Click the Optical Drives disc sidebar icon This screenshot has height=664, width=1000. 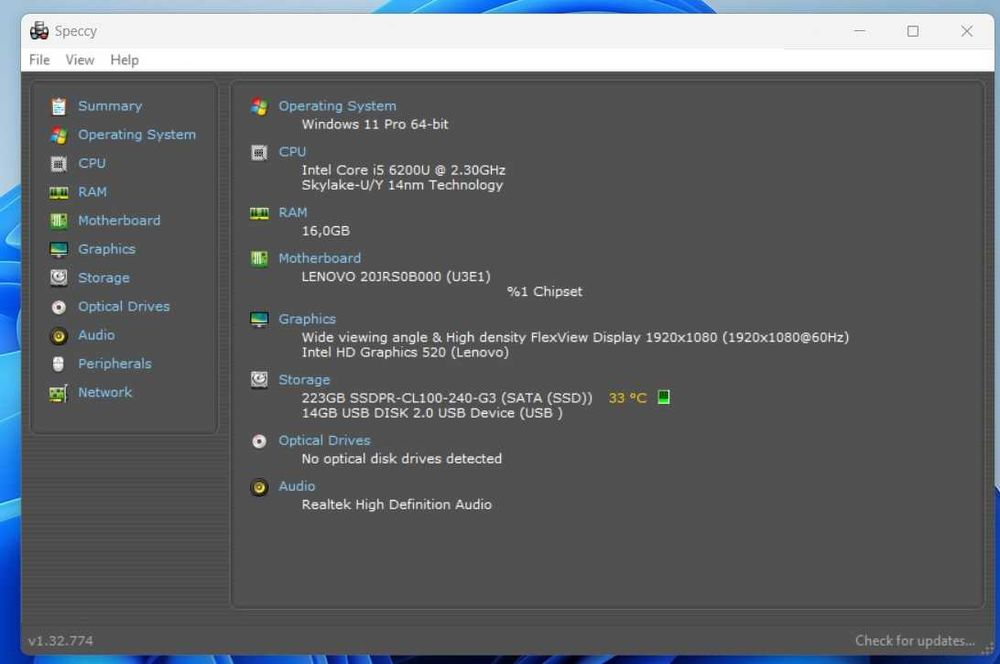pyautogui.click(x=59, y=307)
